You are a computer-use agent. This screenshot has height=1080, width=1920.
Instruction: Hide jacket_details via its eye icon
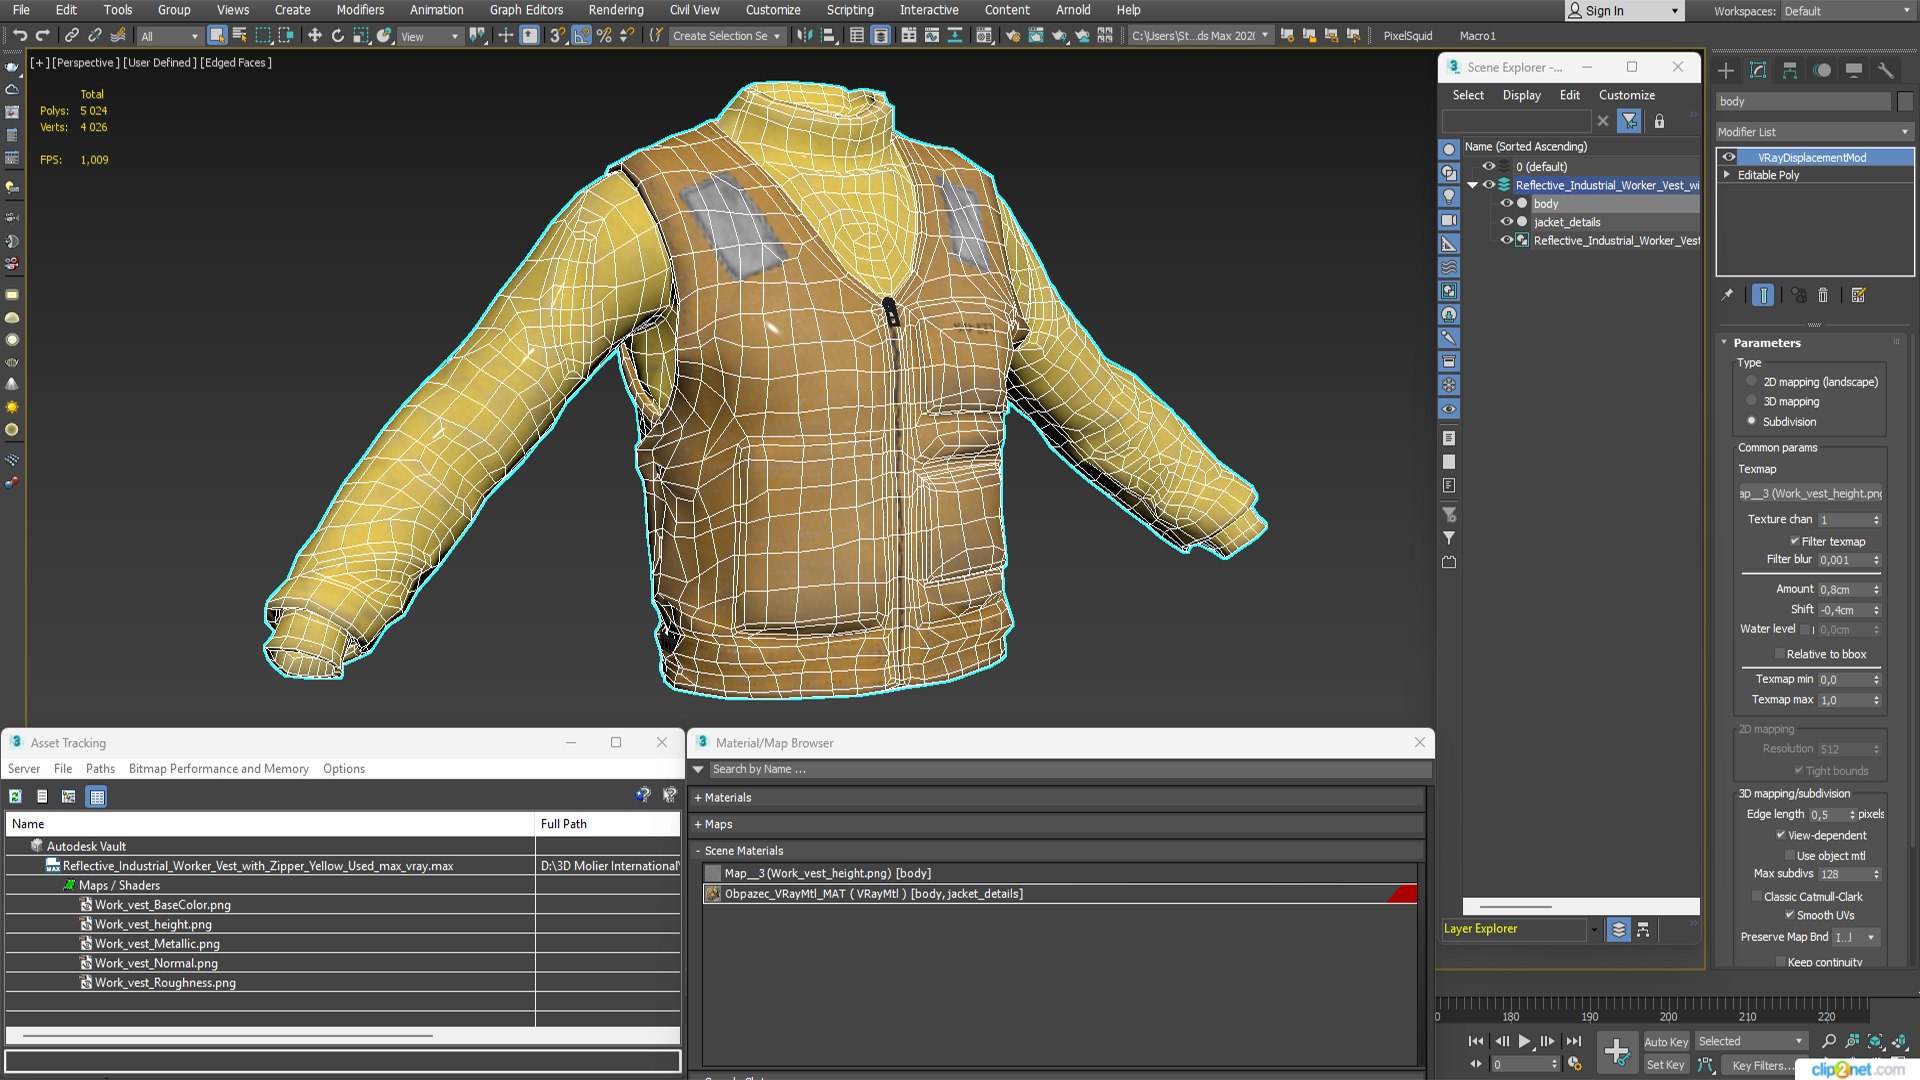click(1506, 221)
